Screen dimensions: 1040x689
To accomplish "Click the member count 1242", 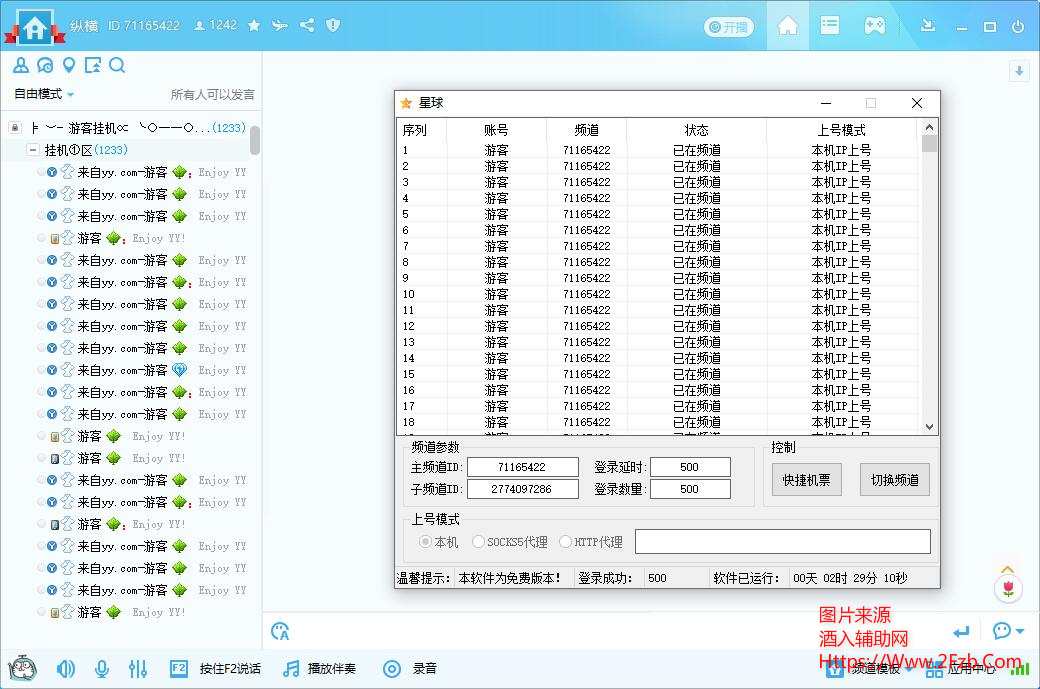I will coord(216,25).
